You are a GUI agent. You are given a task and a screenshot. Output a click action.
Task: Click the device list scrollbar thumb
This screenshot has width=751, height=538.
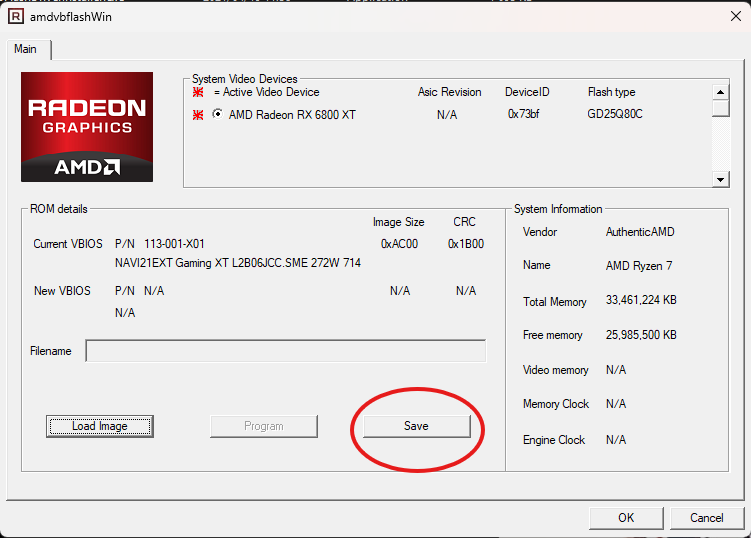(x=720, y=108)
